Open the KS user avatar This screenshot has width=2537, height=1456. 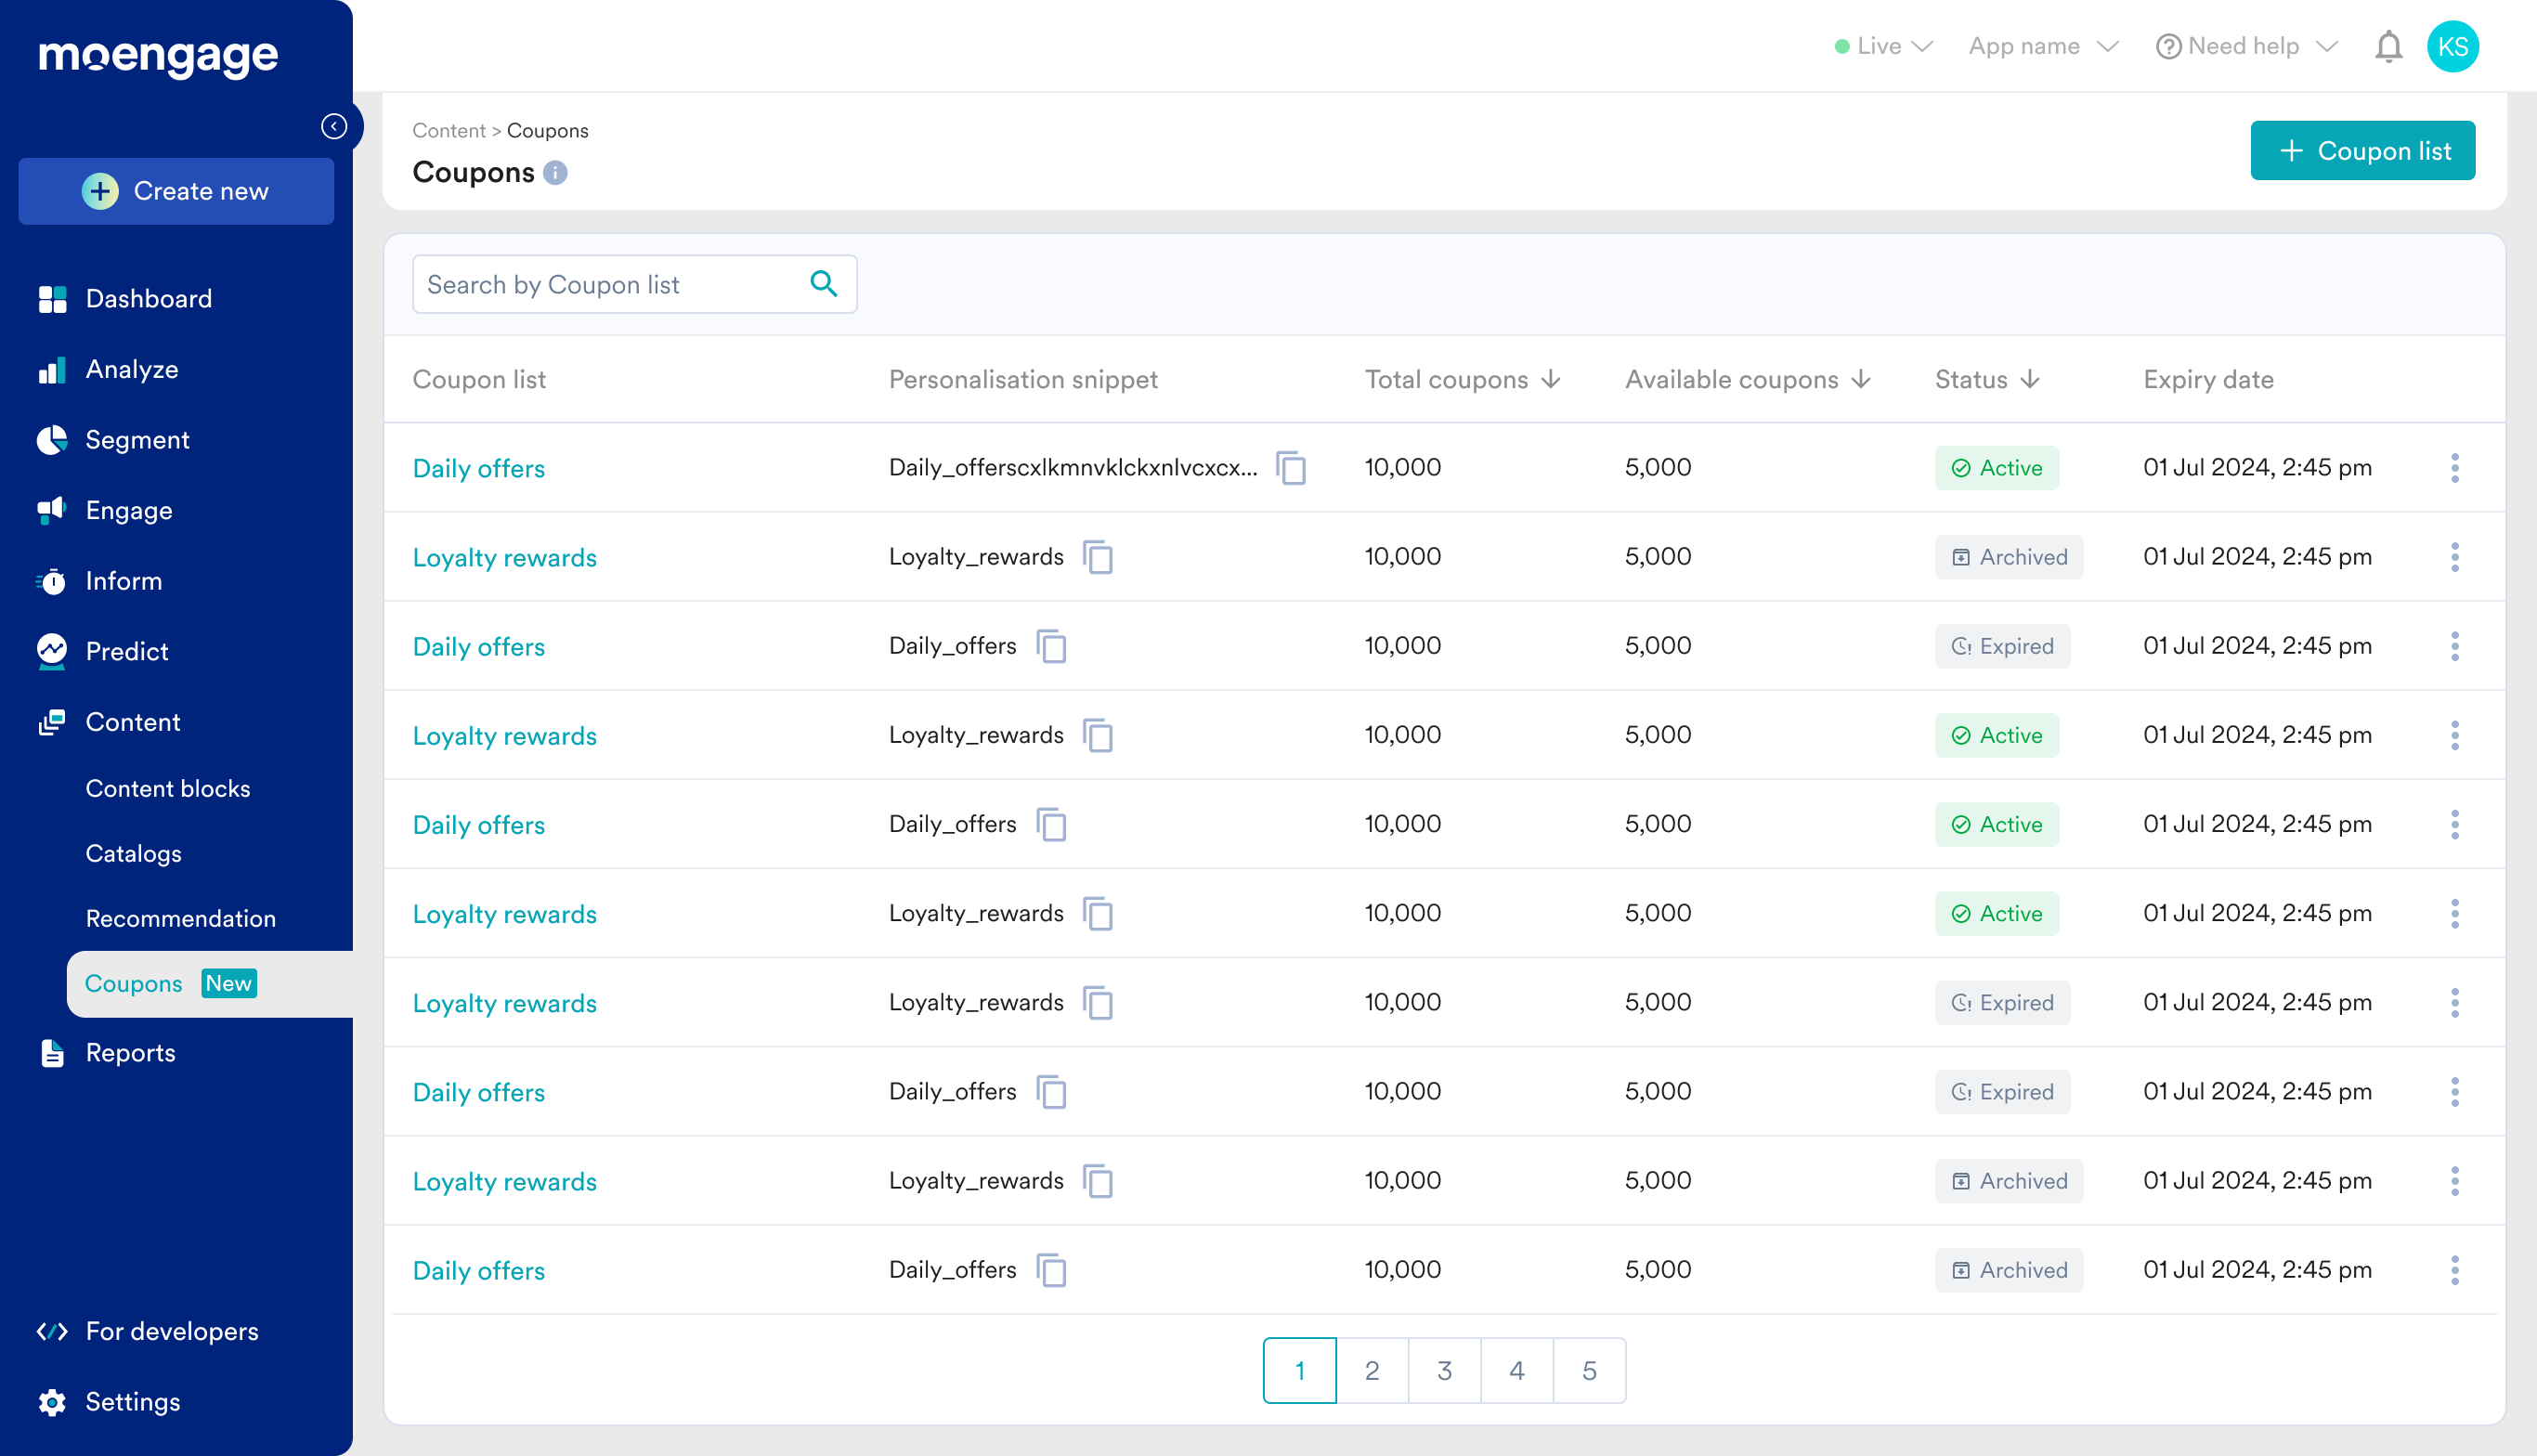(2452, 47)
